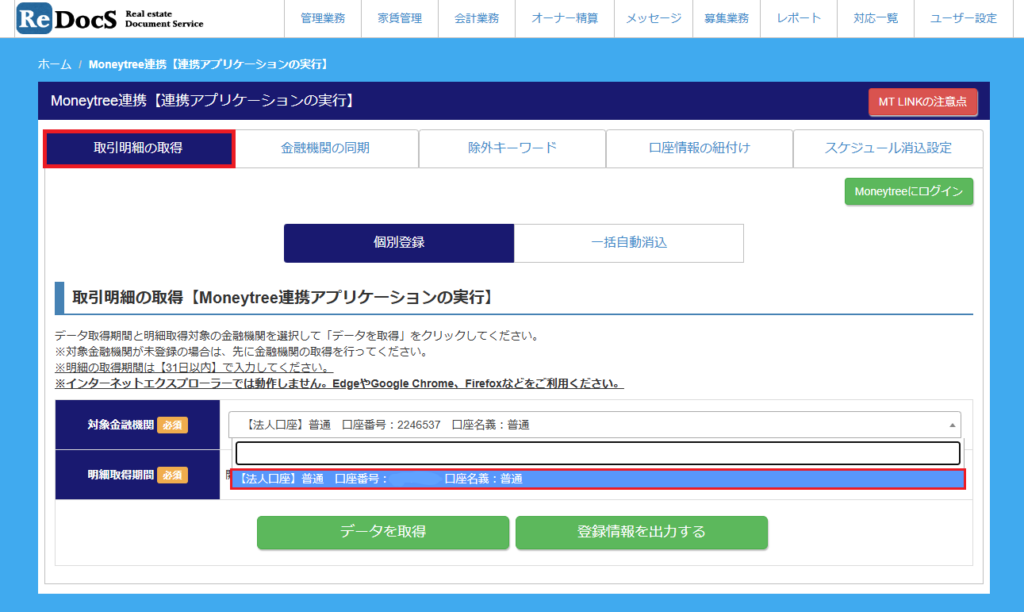The width and height of the screenshot is (1024, 612).
Task: Click the 明細取得期間 field label
Action: [121, 475]
